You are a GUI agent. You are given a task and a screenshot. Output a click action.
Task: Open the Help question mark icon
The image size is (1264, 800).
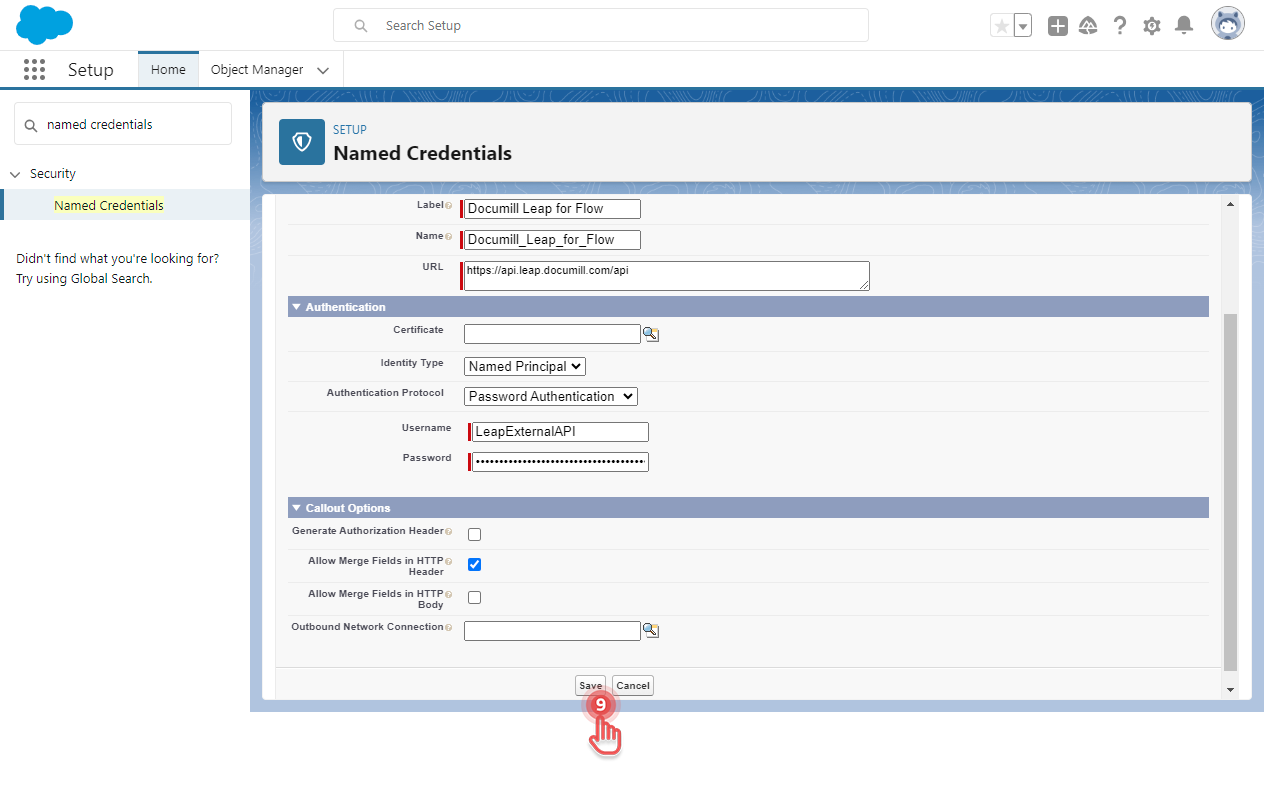1120,26
